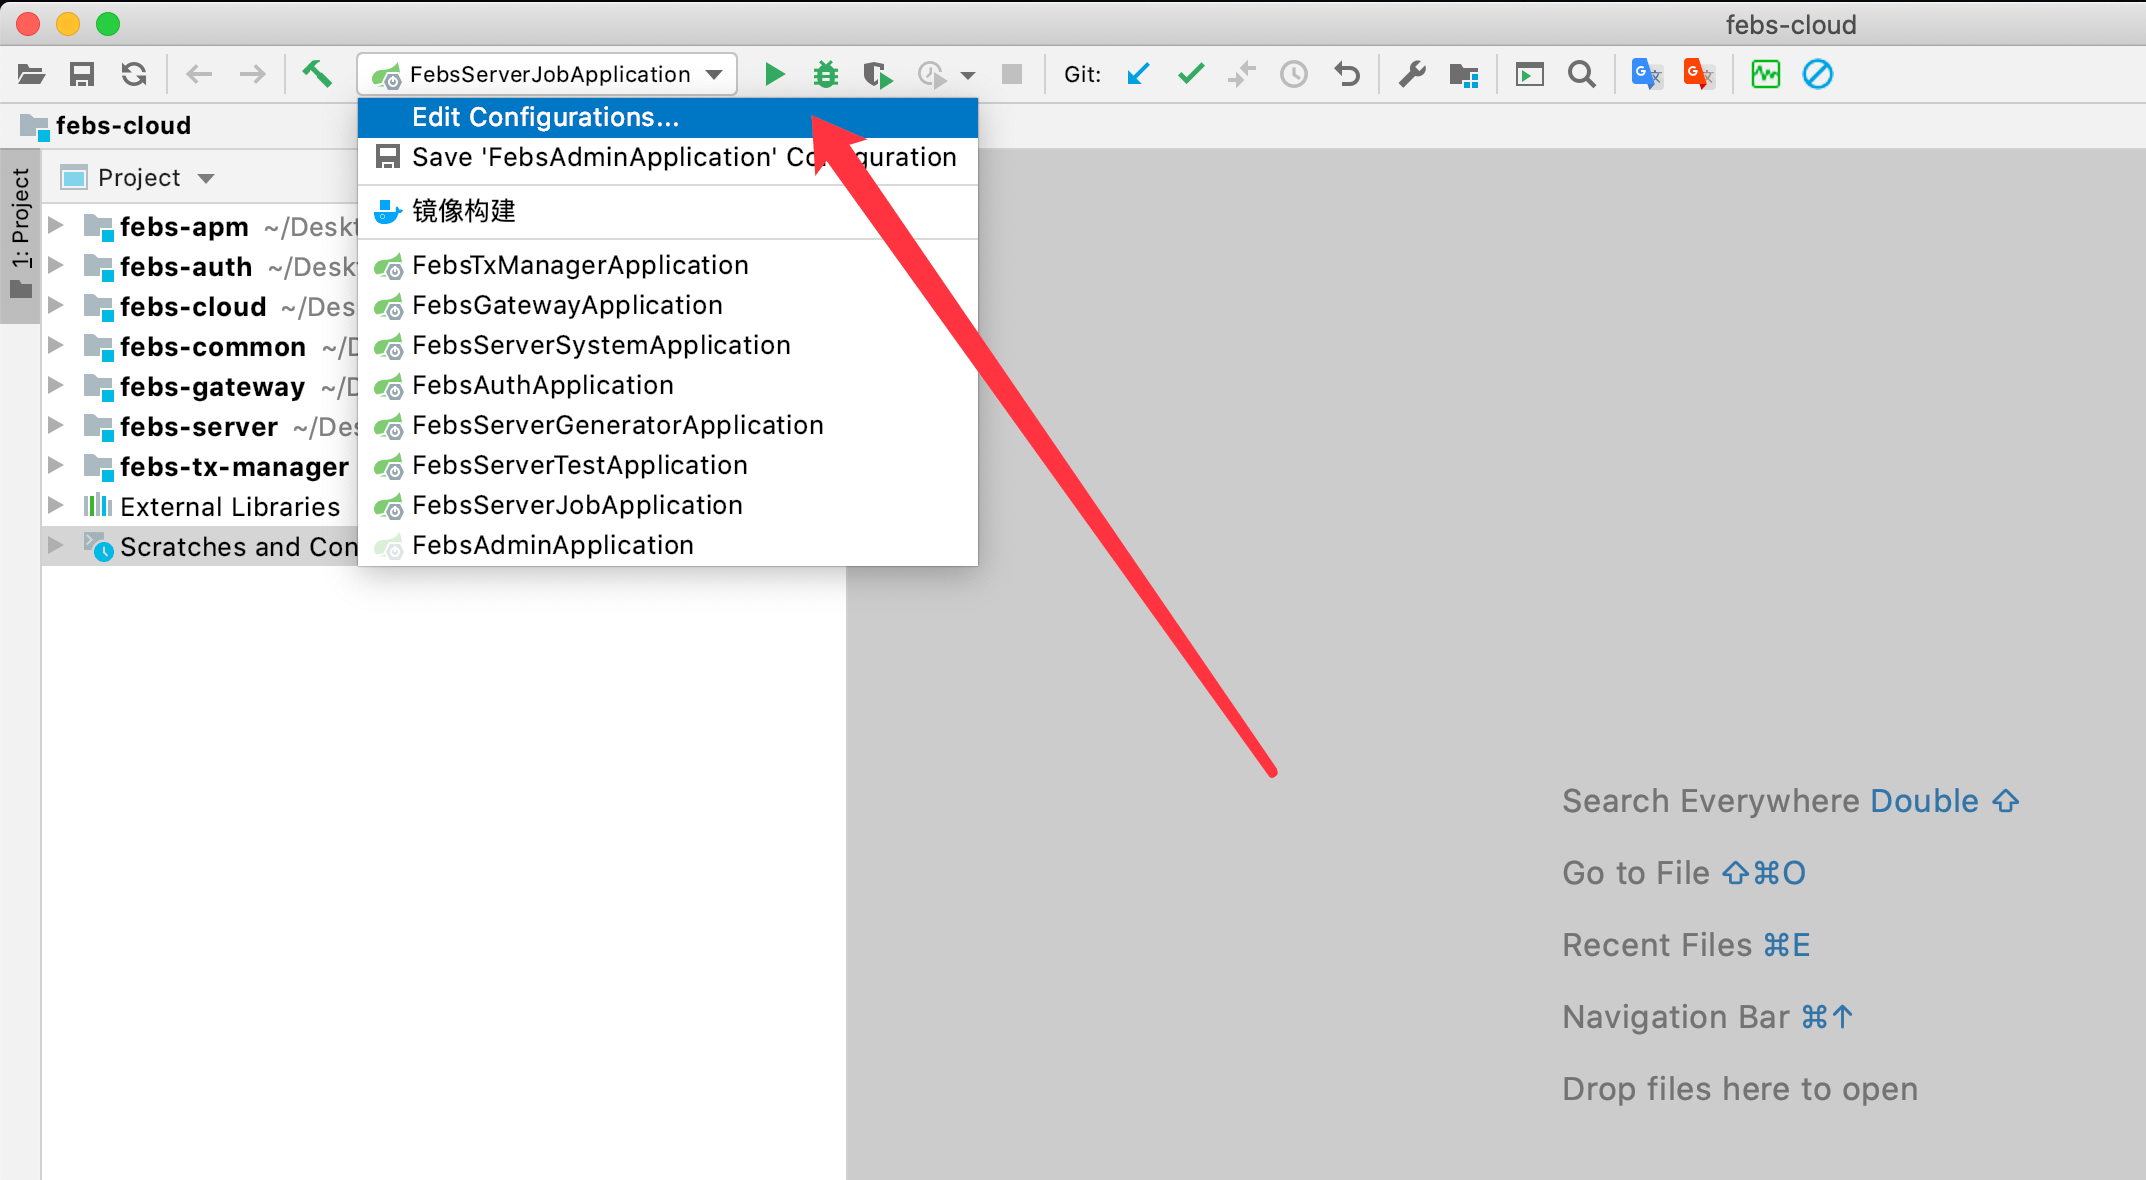Open Search Everywhere magnifier icon
The height and width of the screenshot is (1180, 2146).
(x=1582, y=74)
